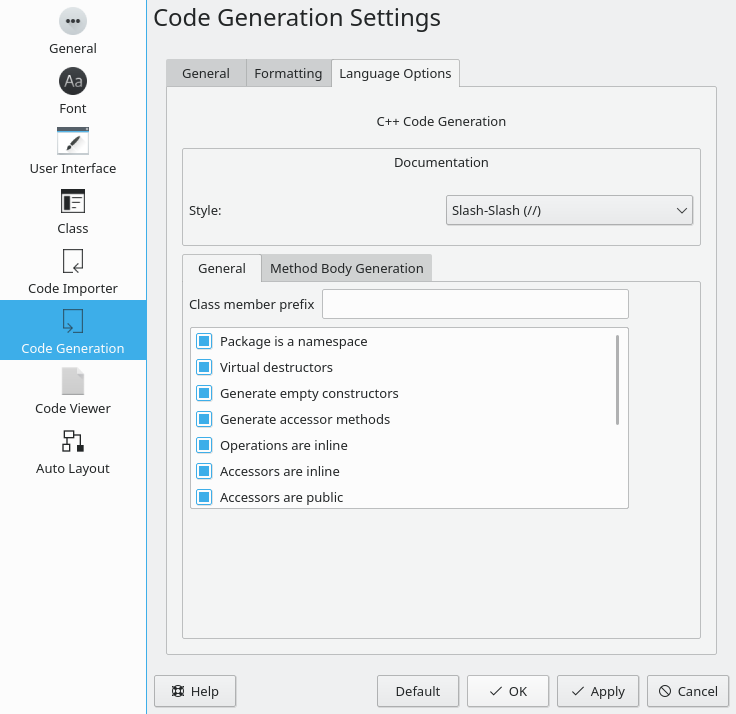Toggle the Virtual destructors checkbox
This screenshot has width=736, height=714.
coord(204,367)
